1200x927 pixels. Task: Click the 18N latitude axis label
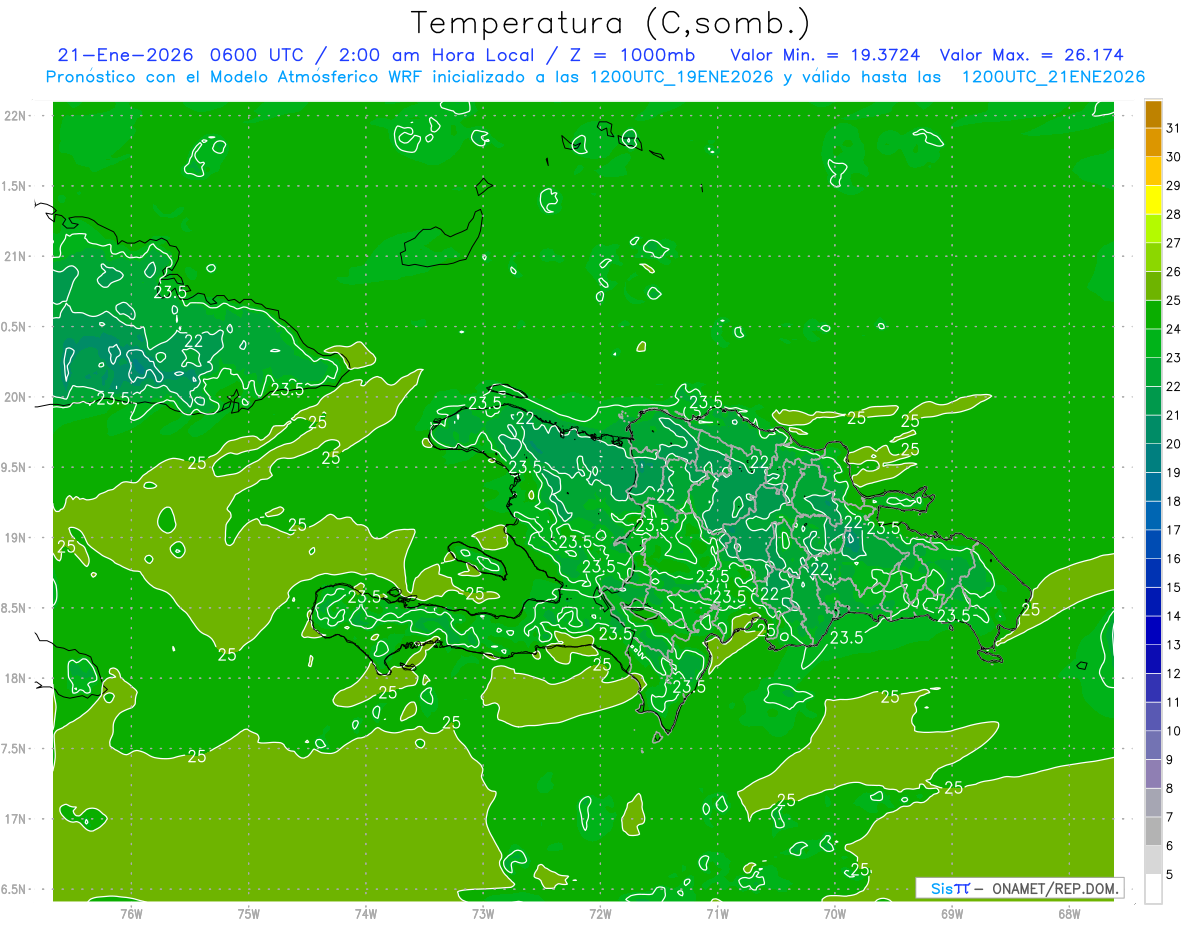click(16, 678)
